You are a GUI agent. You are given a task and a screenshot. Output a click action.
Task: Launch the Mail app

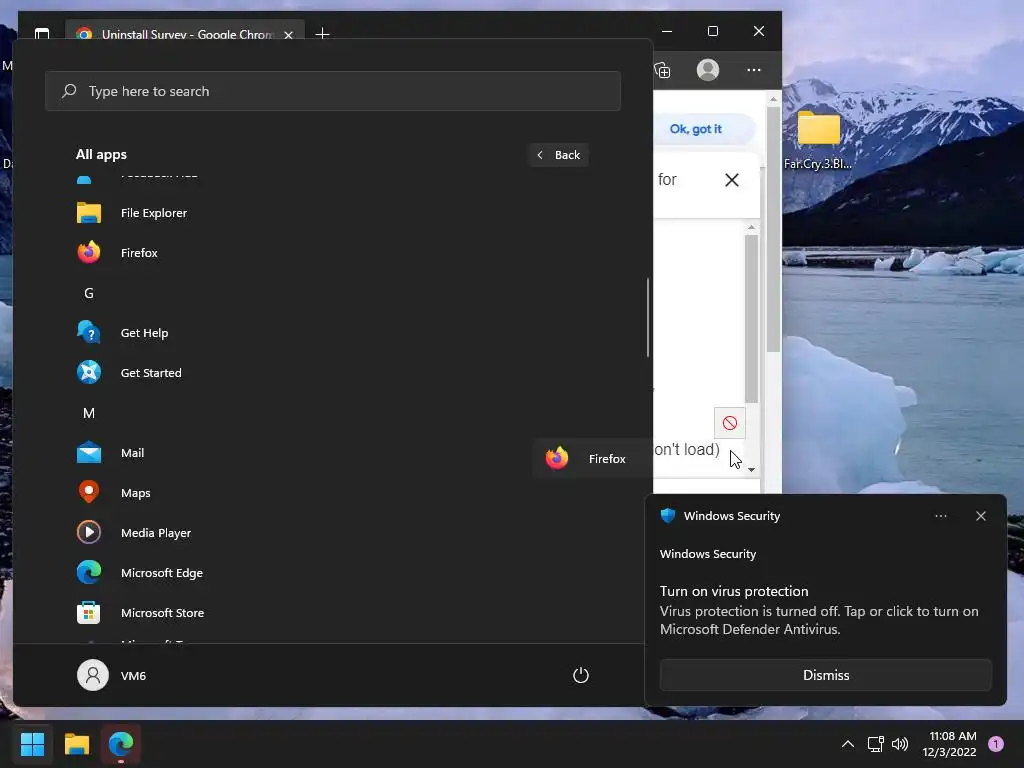coord(132,453)
